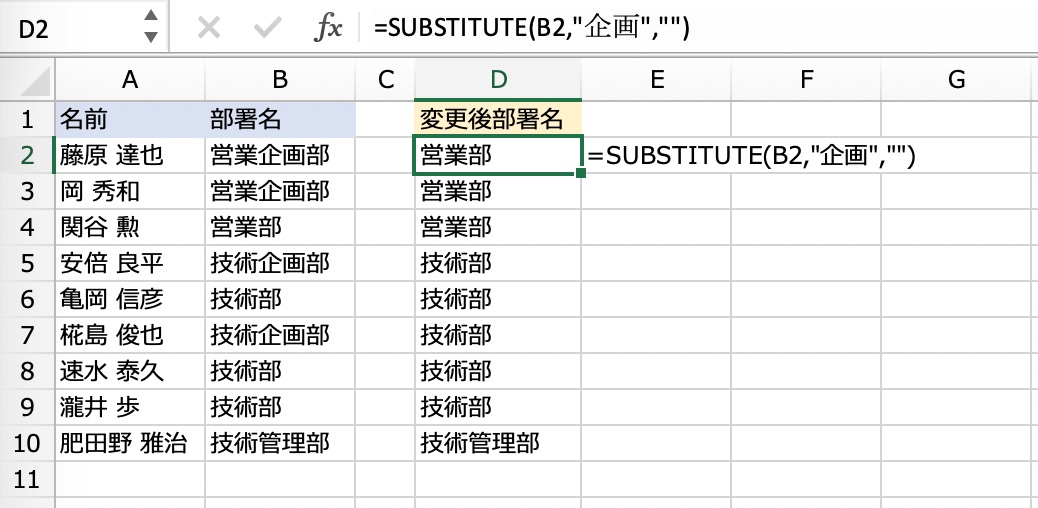Click the fill handle of cell D2
The width and height of the screenshot is (1038, 508).
point(581,173)
